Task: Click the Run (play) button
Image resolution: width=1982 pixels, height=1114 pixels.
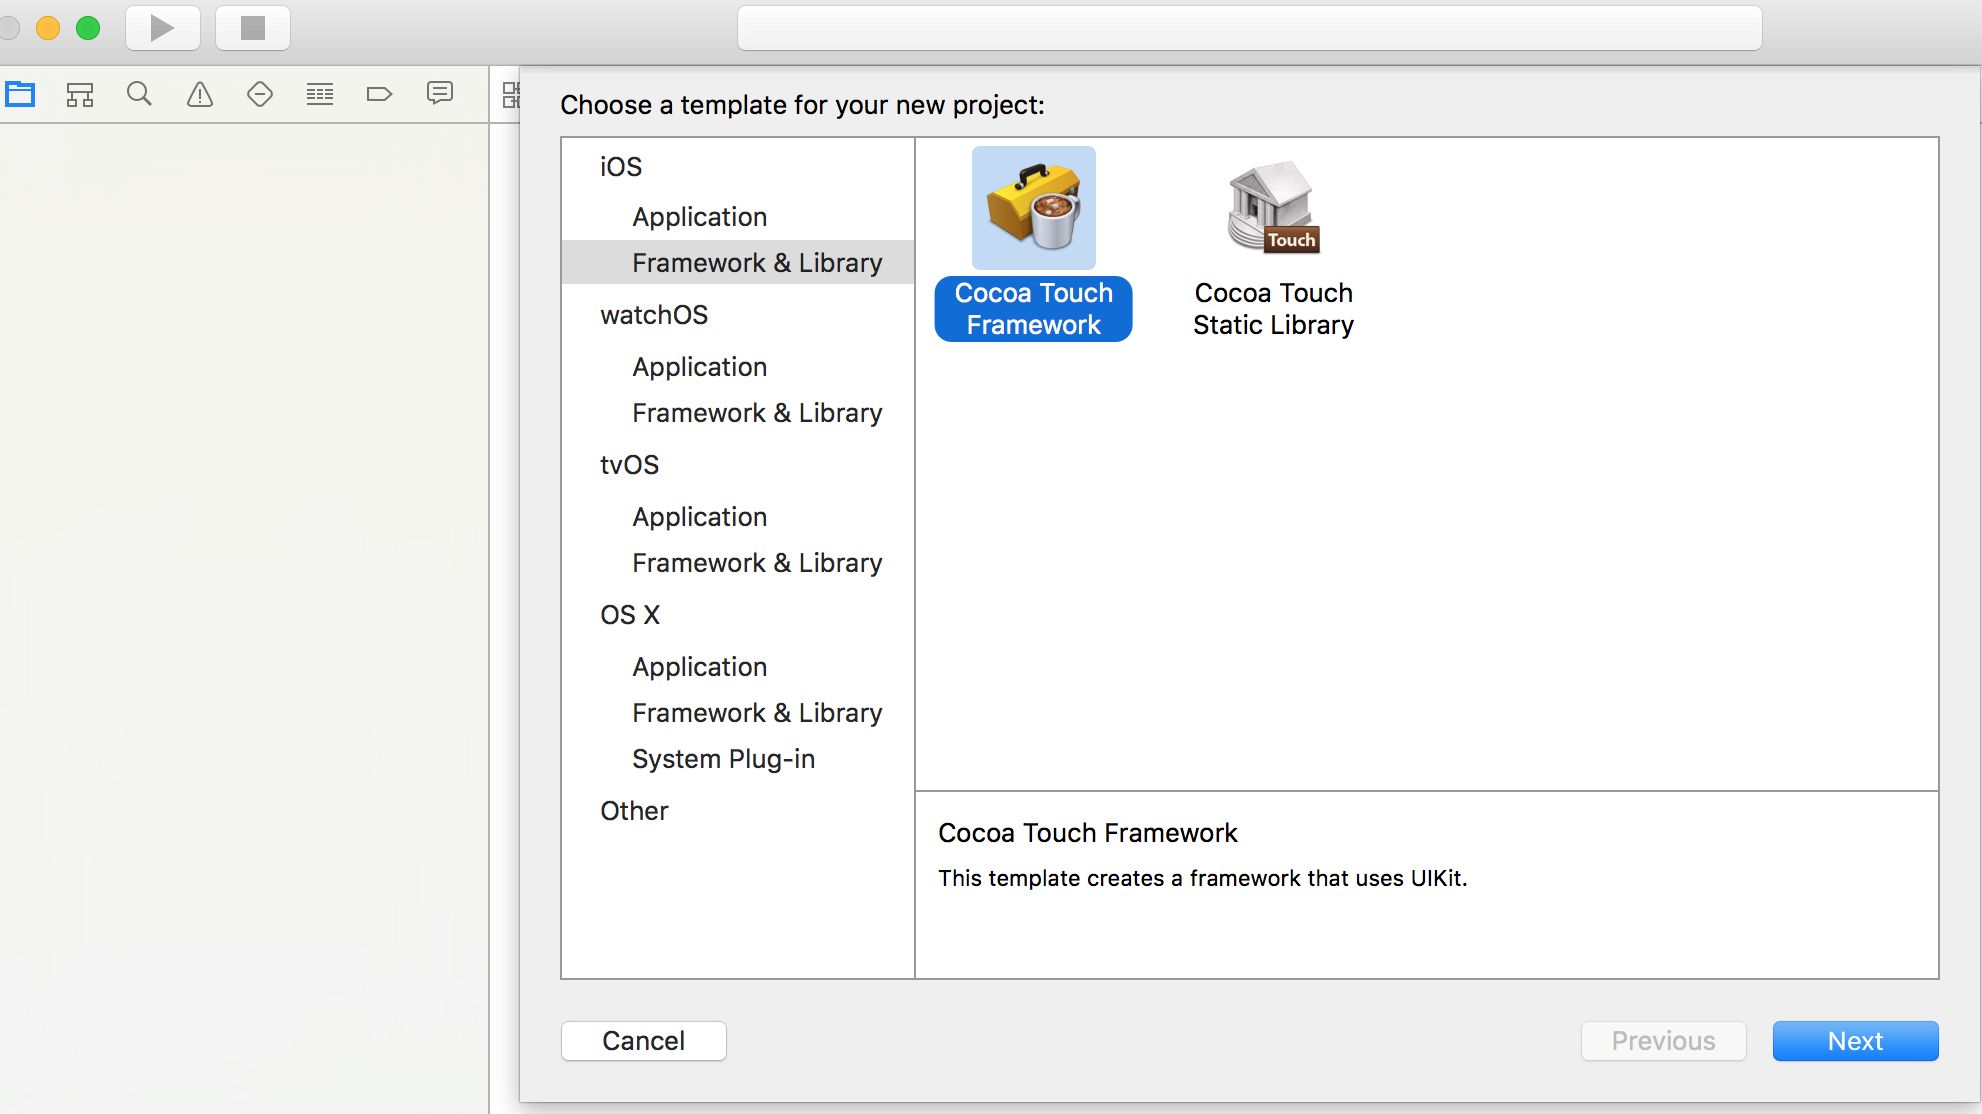Action: pyautogui.click(x=162, y=28)
